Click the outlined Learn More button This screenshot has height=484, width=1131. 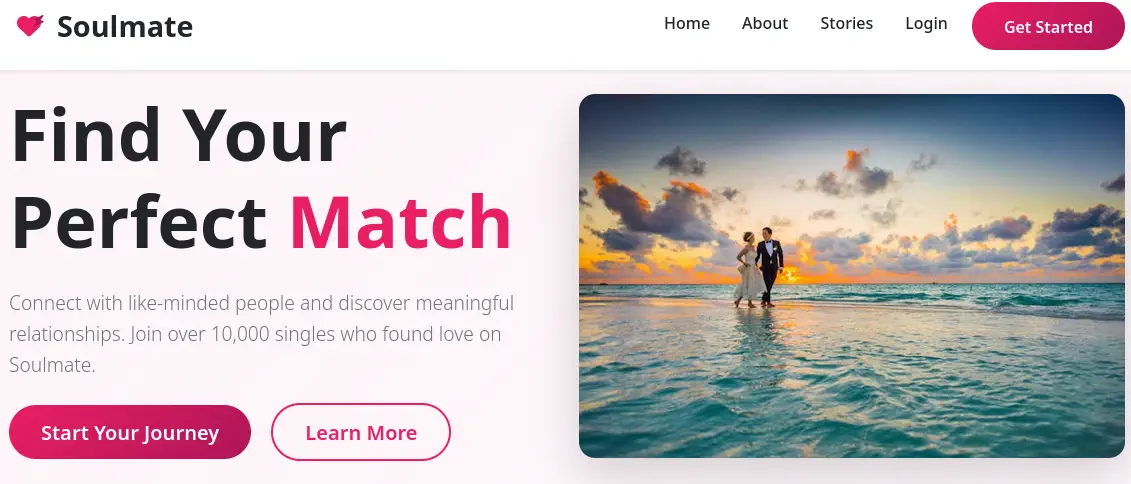pyautogui.click(x=361, y=432)
